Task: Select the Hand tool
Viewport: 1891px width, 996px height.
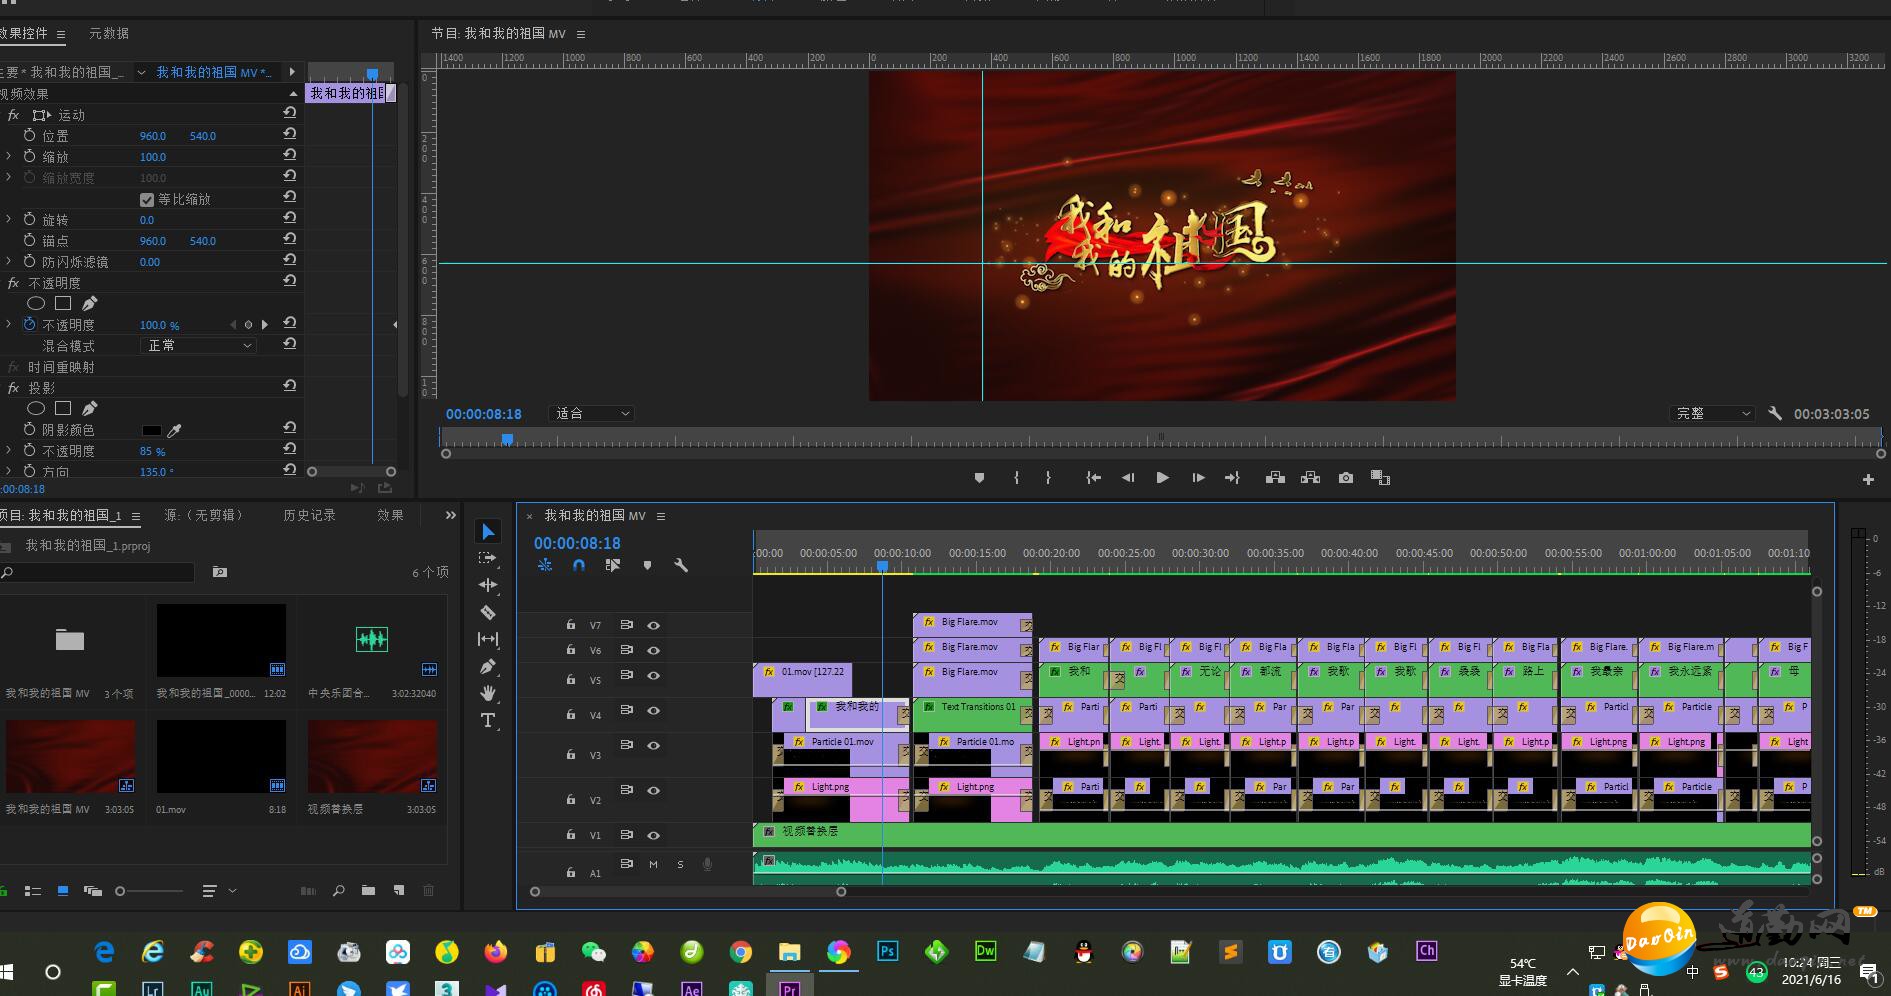Action: 488,693
